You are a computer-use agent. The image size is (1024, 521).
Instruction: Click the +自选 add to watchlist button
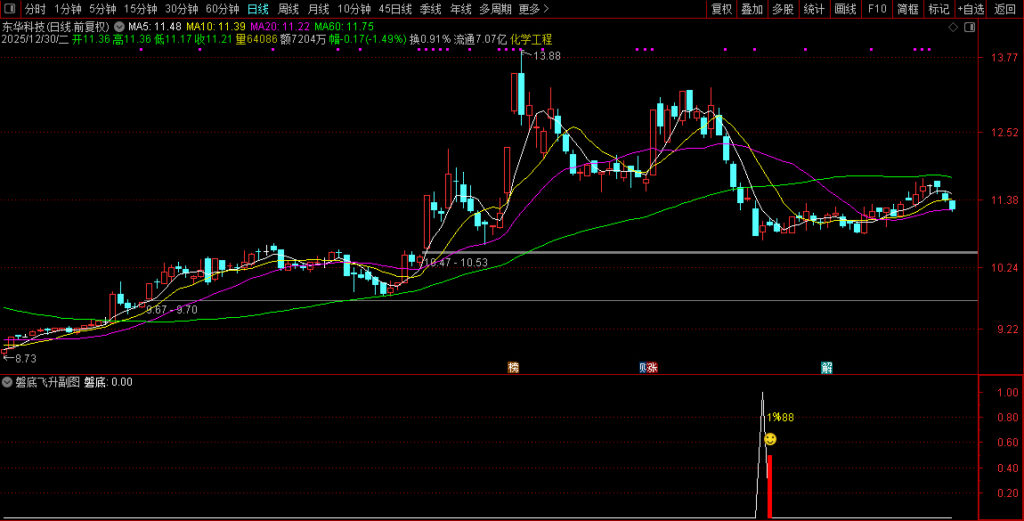(x=970, y=9)
